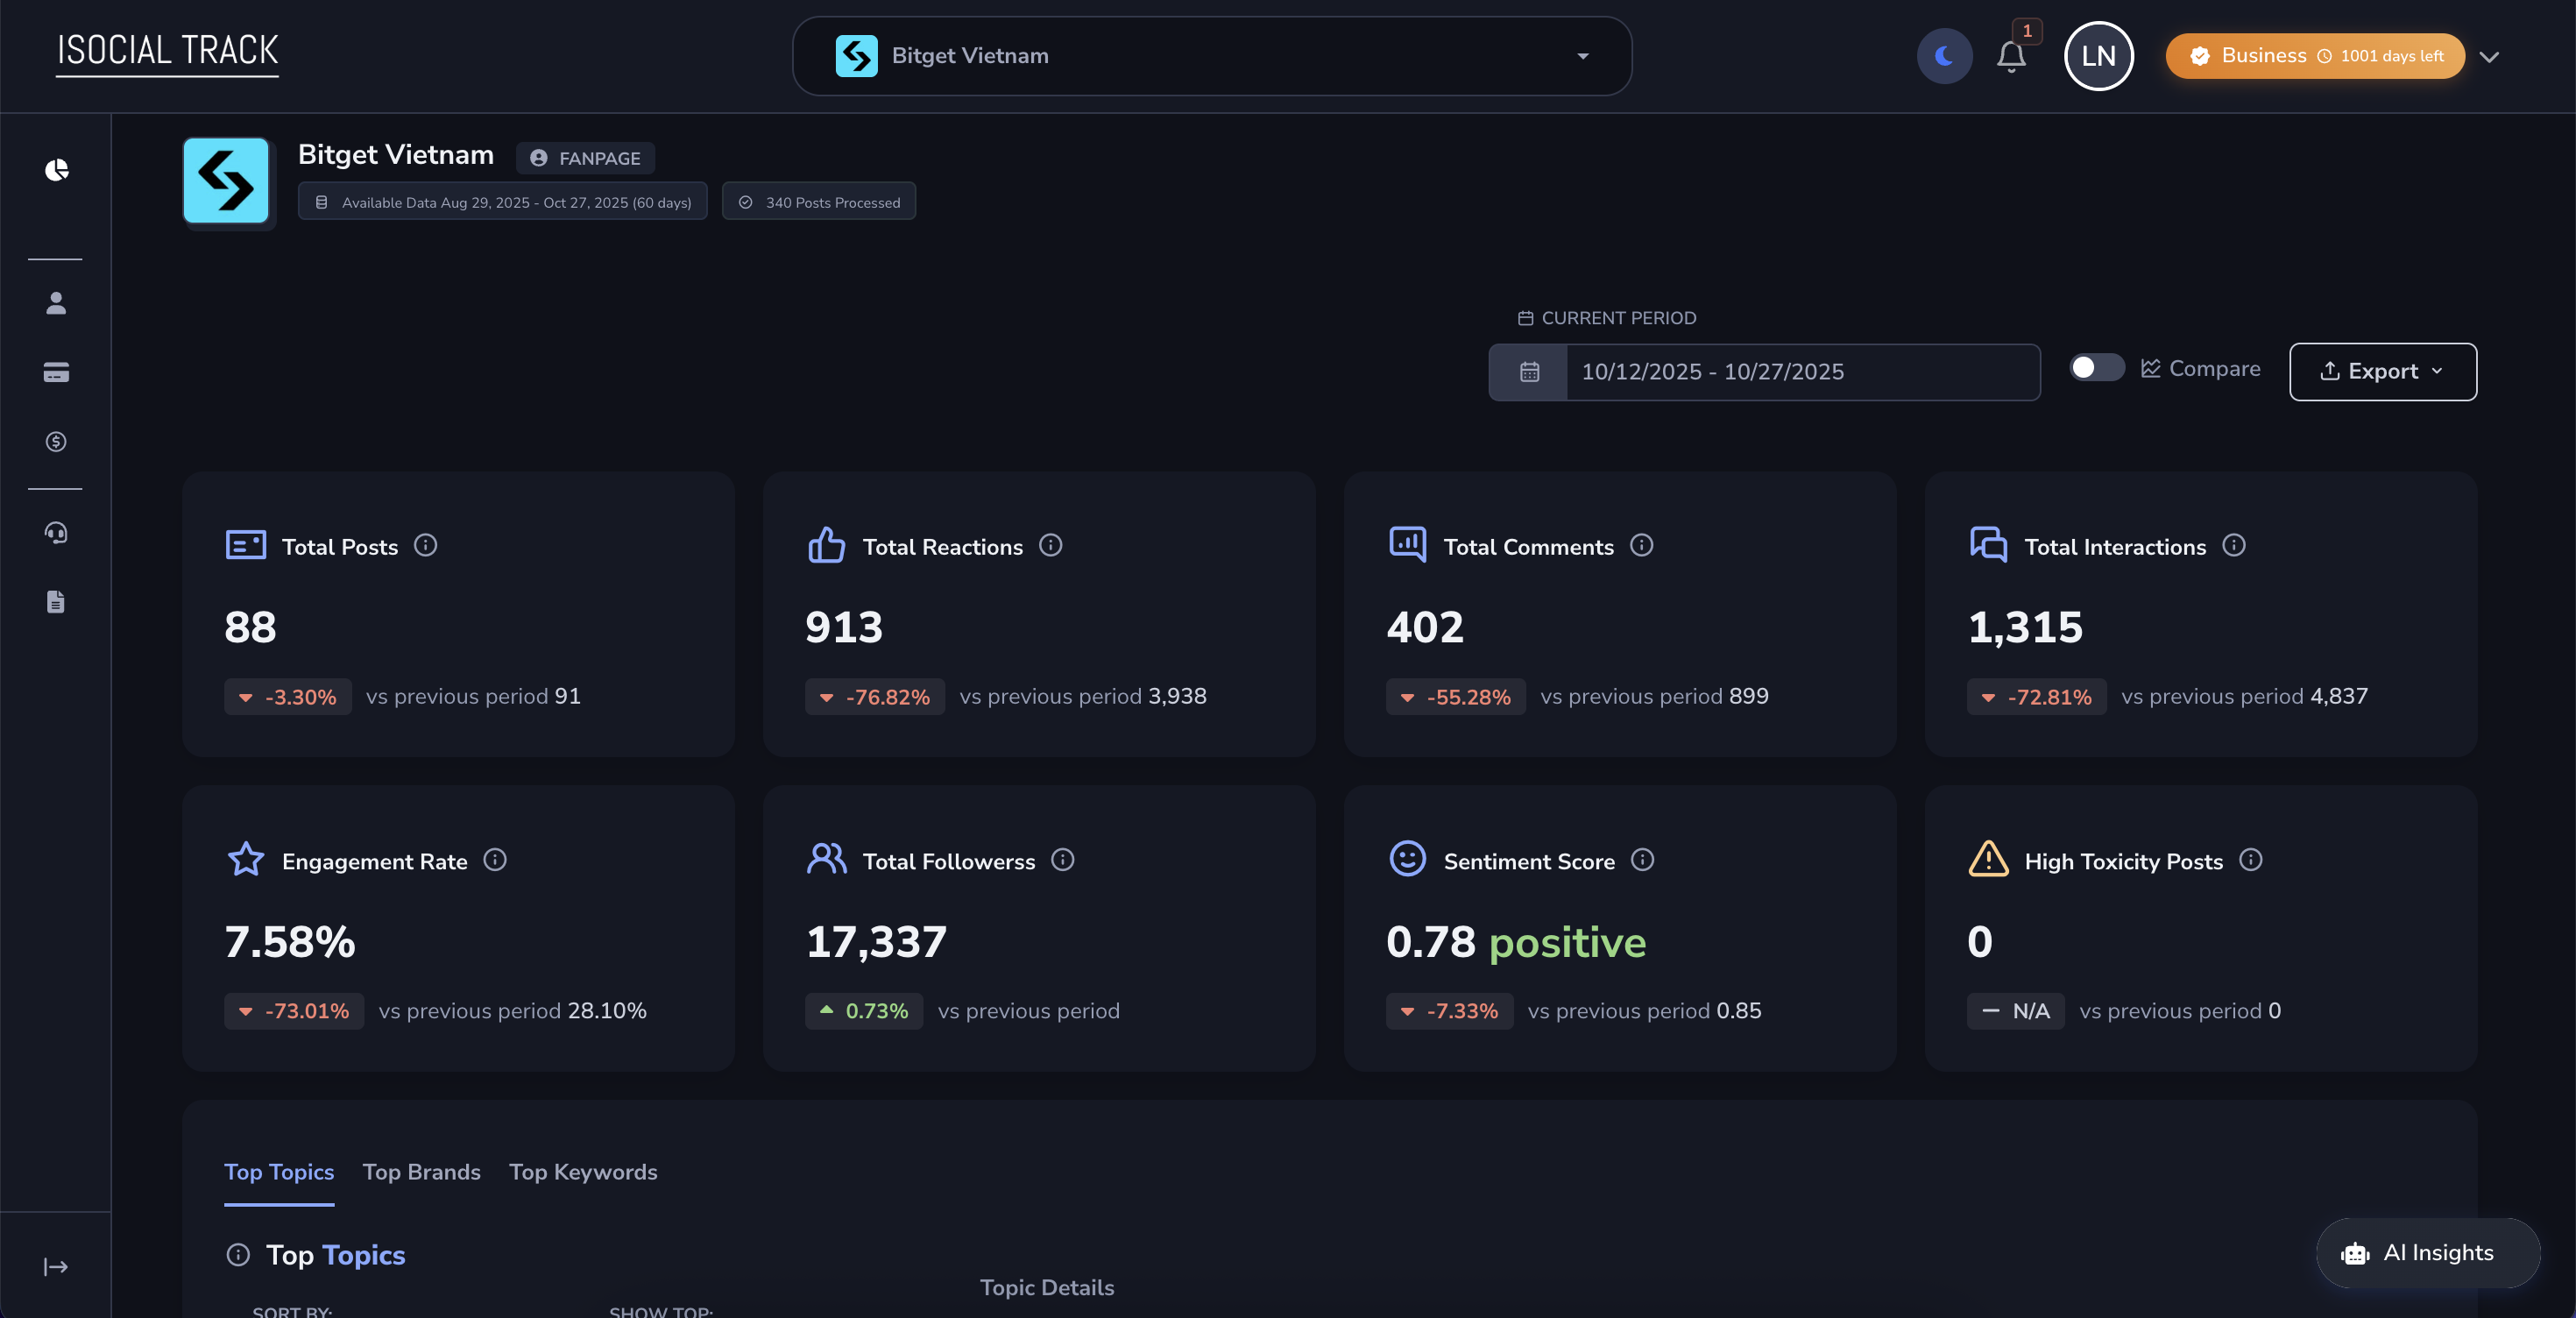Click the calendar icon beside the date range
The image size is (2576, 1318).
point(1527,372)
